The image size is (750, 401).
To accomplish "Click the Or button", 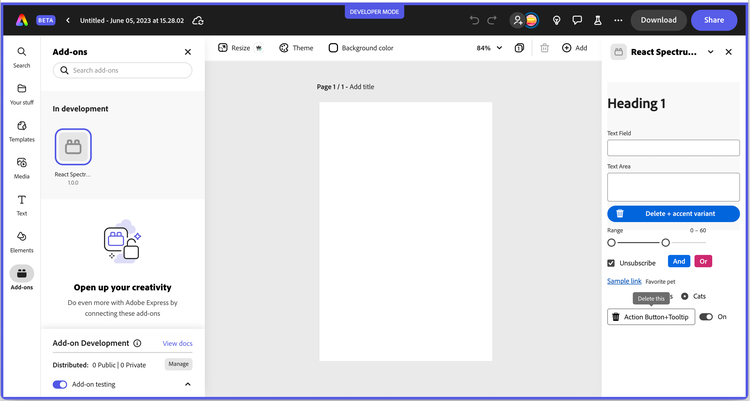I will (703, 261).
